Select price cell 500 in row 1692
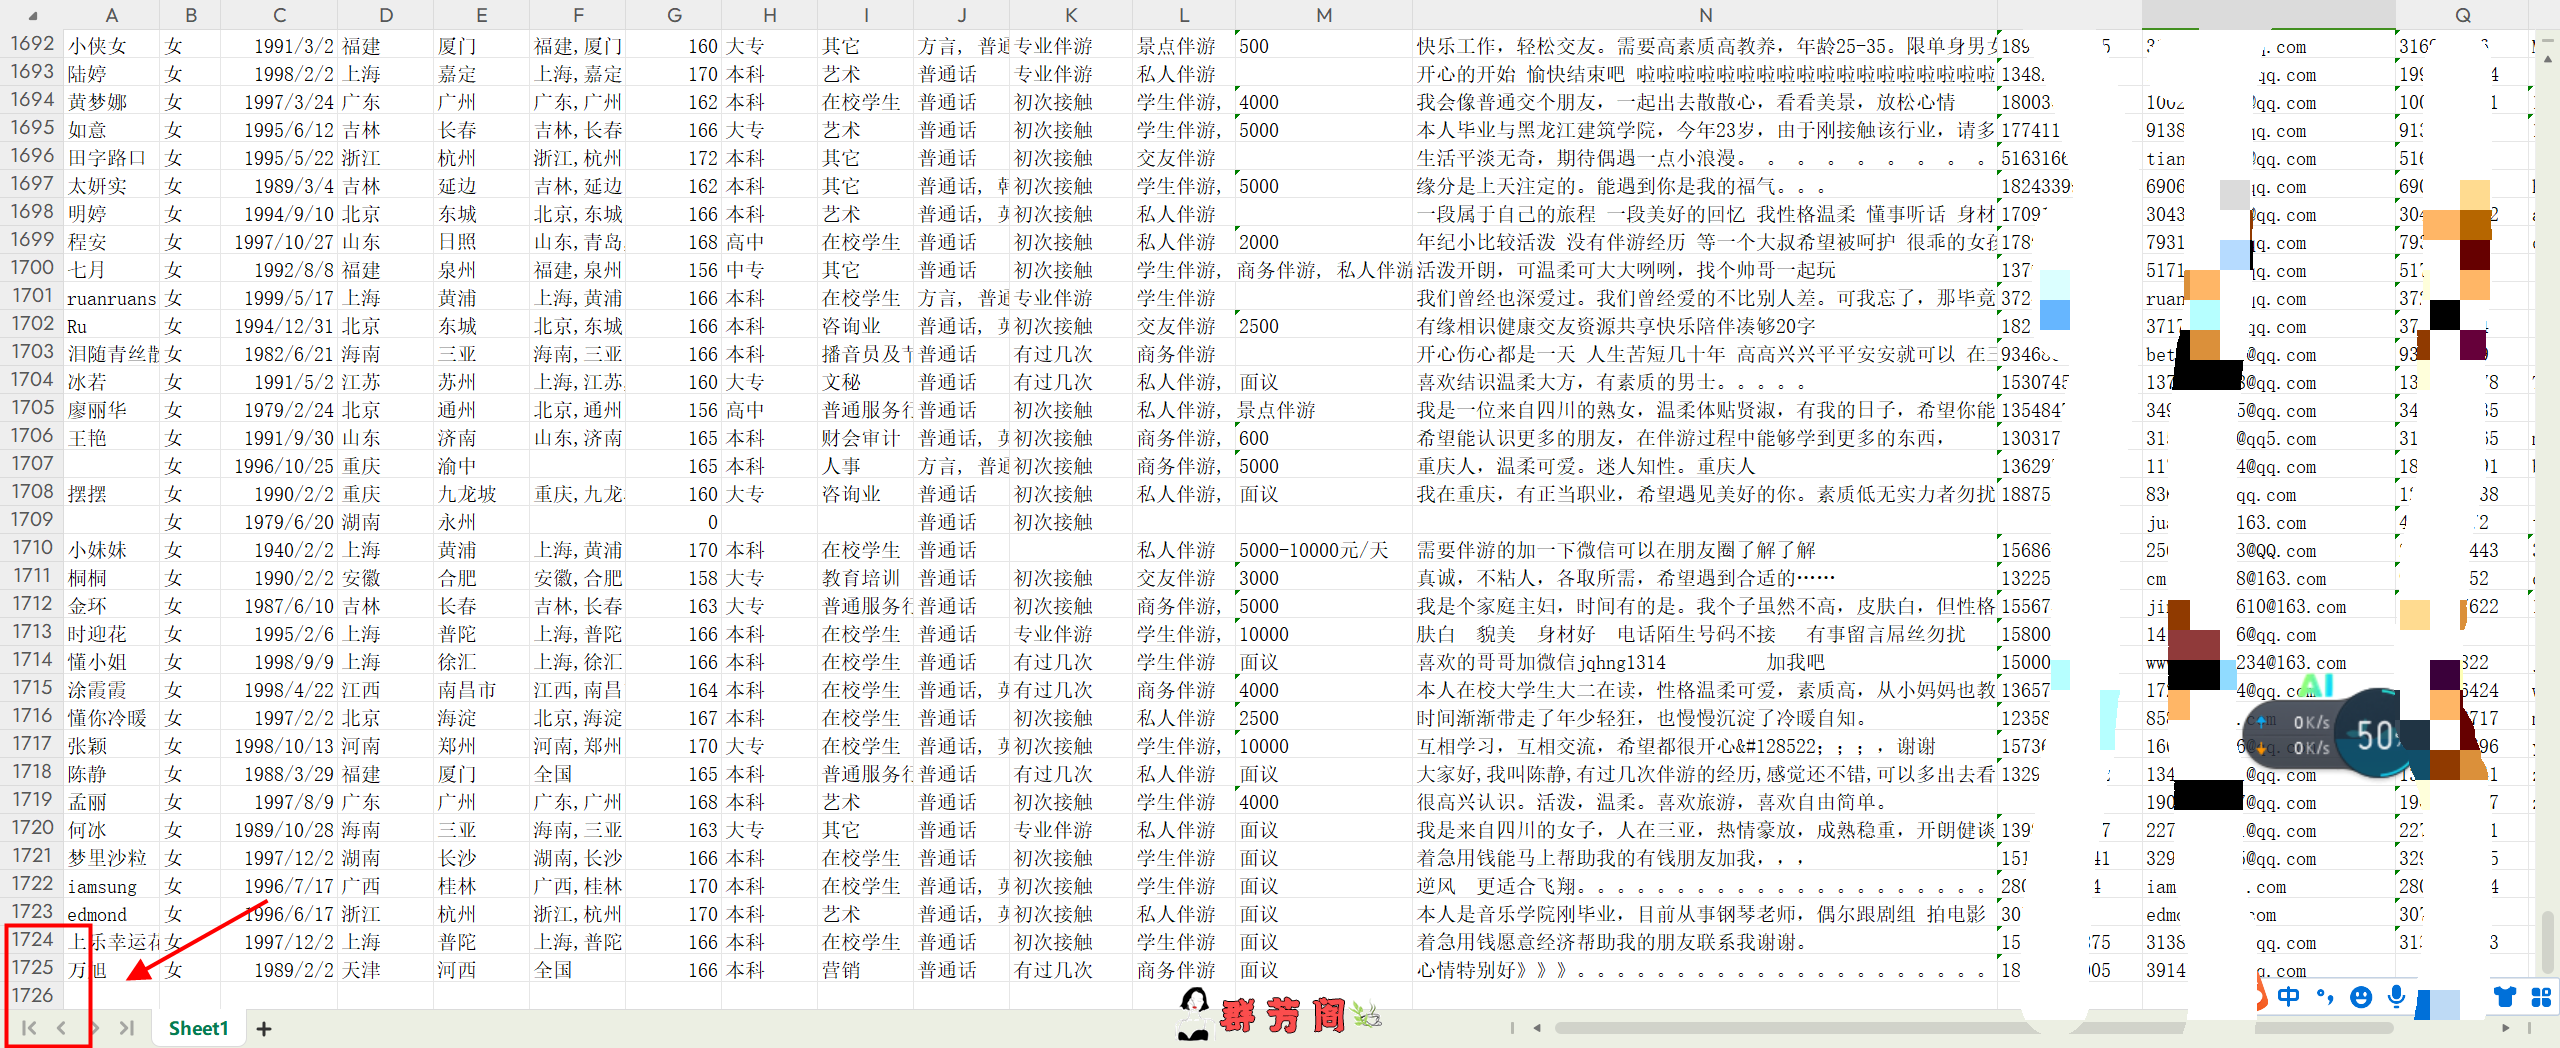2560x1048 pixels. point(1324,46)
